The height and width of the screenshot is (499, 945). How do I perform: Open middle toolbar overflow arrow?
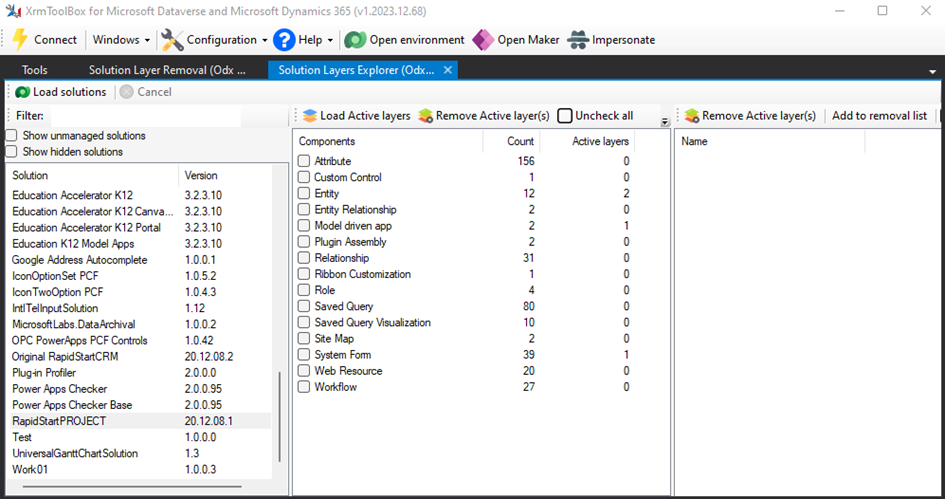(x=665, y=122)
